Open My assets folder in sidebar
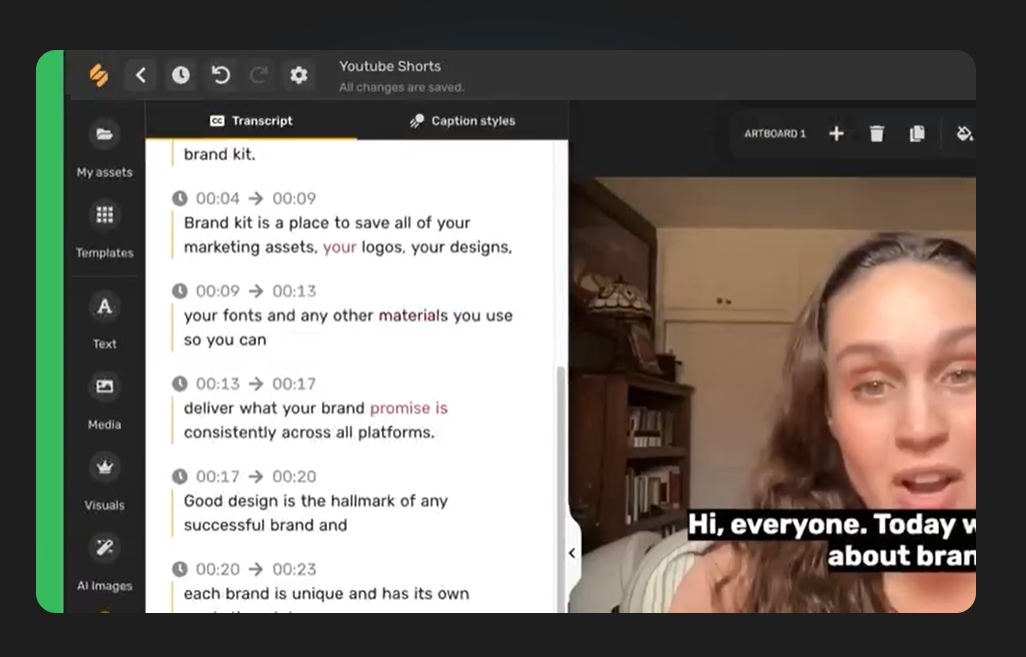The width and height of the screenshot is (1026, 657). (105, 148)
